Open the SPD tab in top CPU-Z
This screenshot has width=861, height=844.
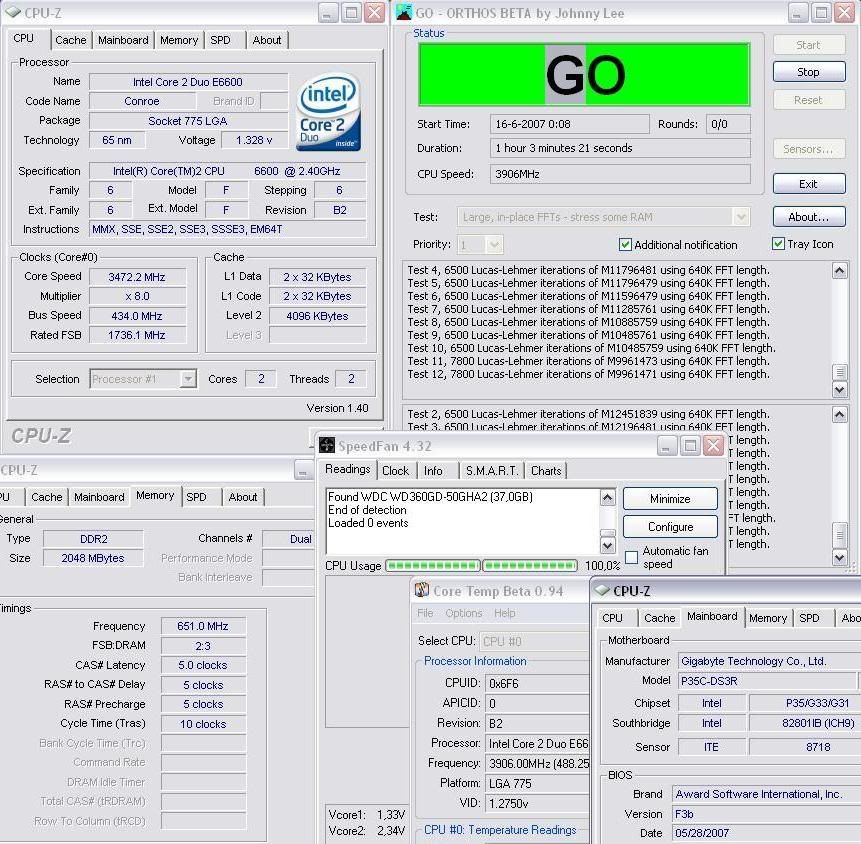(x=220, y=40)
